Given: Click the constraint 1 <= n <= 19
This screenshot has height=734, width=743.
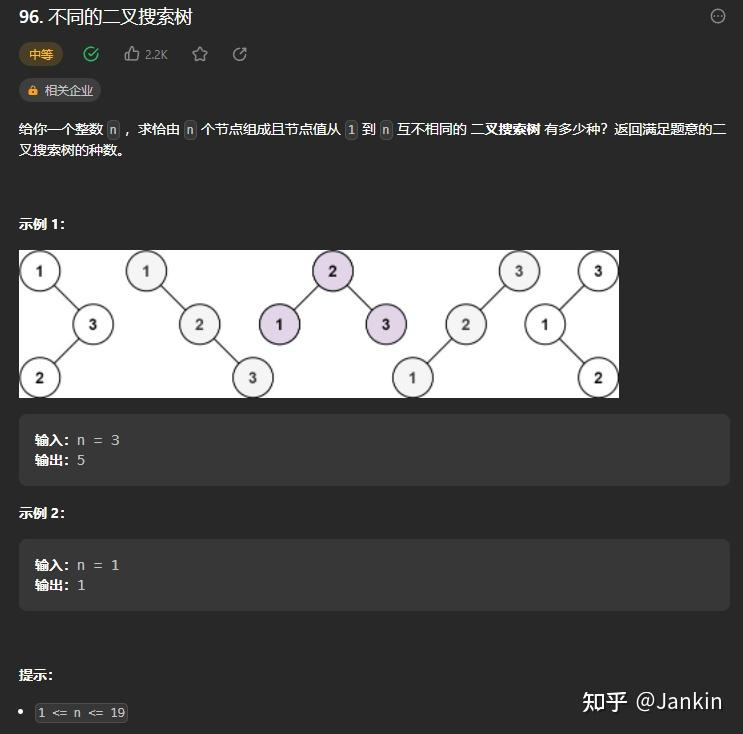Looking at the screenshot, I should coord(82,713).
